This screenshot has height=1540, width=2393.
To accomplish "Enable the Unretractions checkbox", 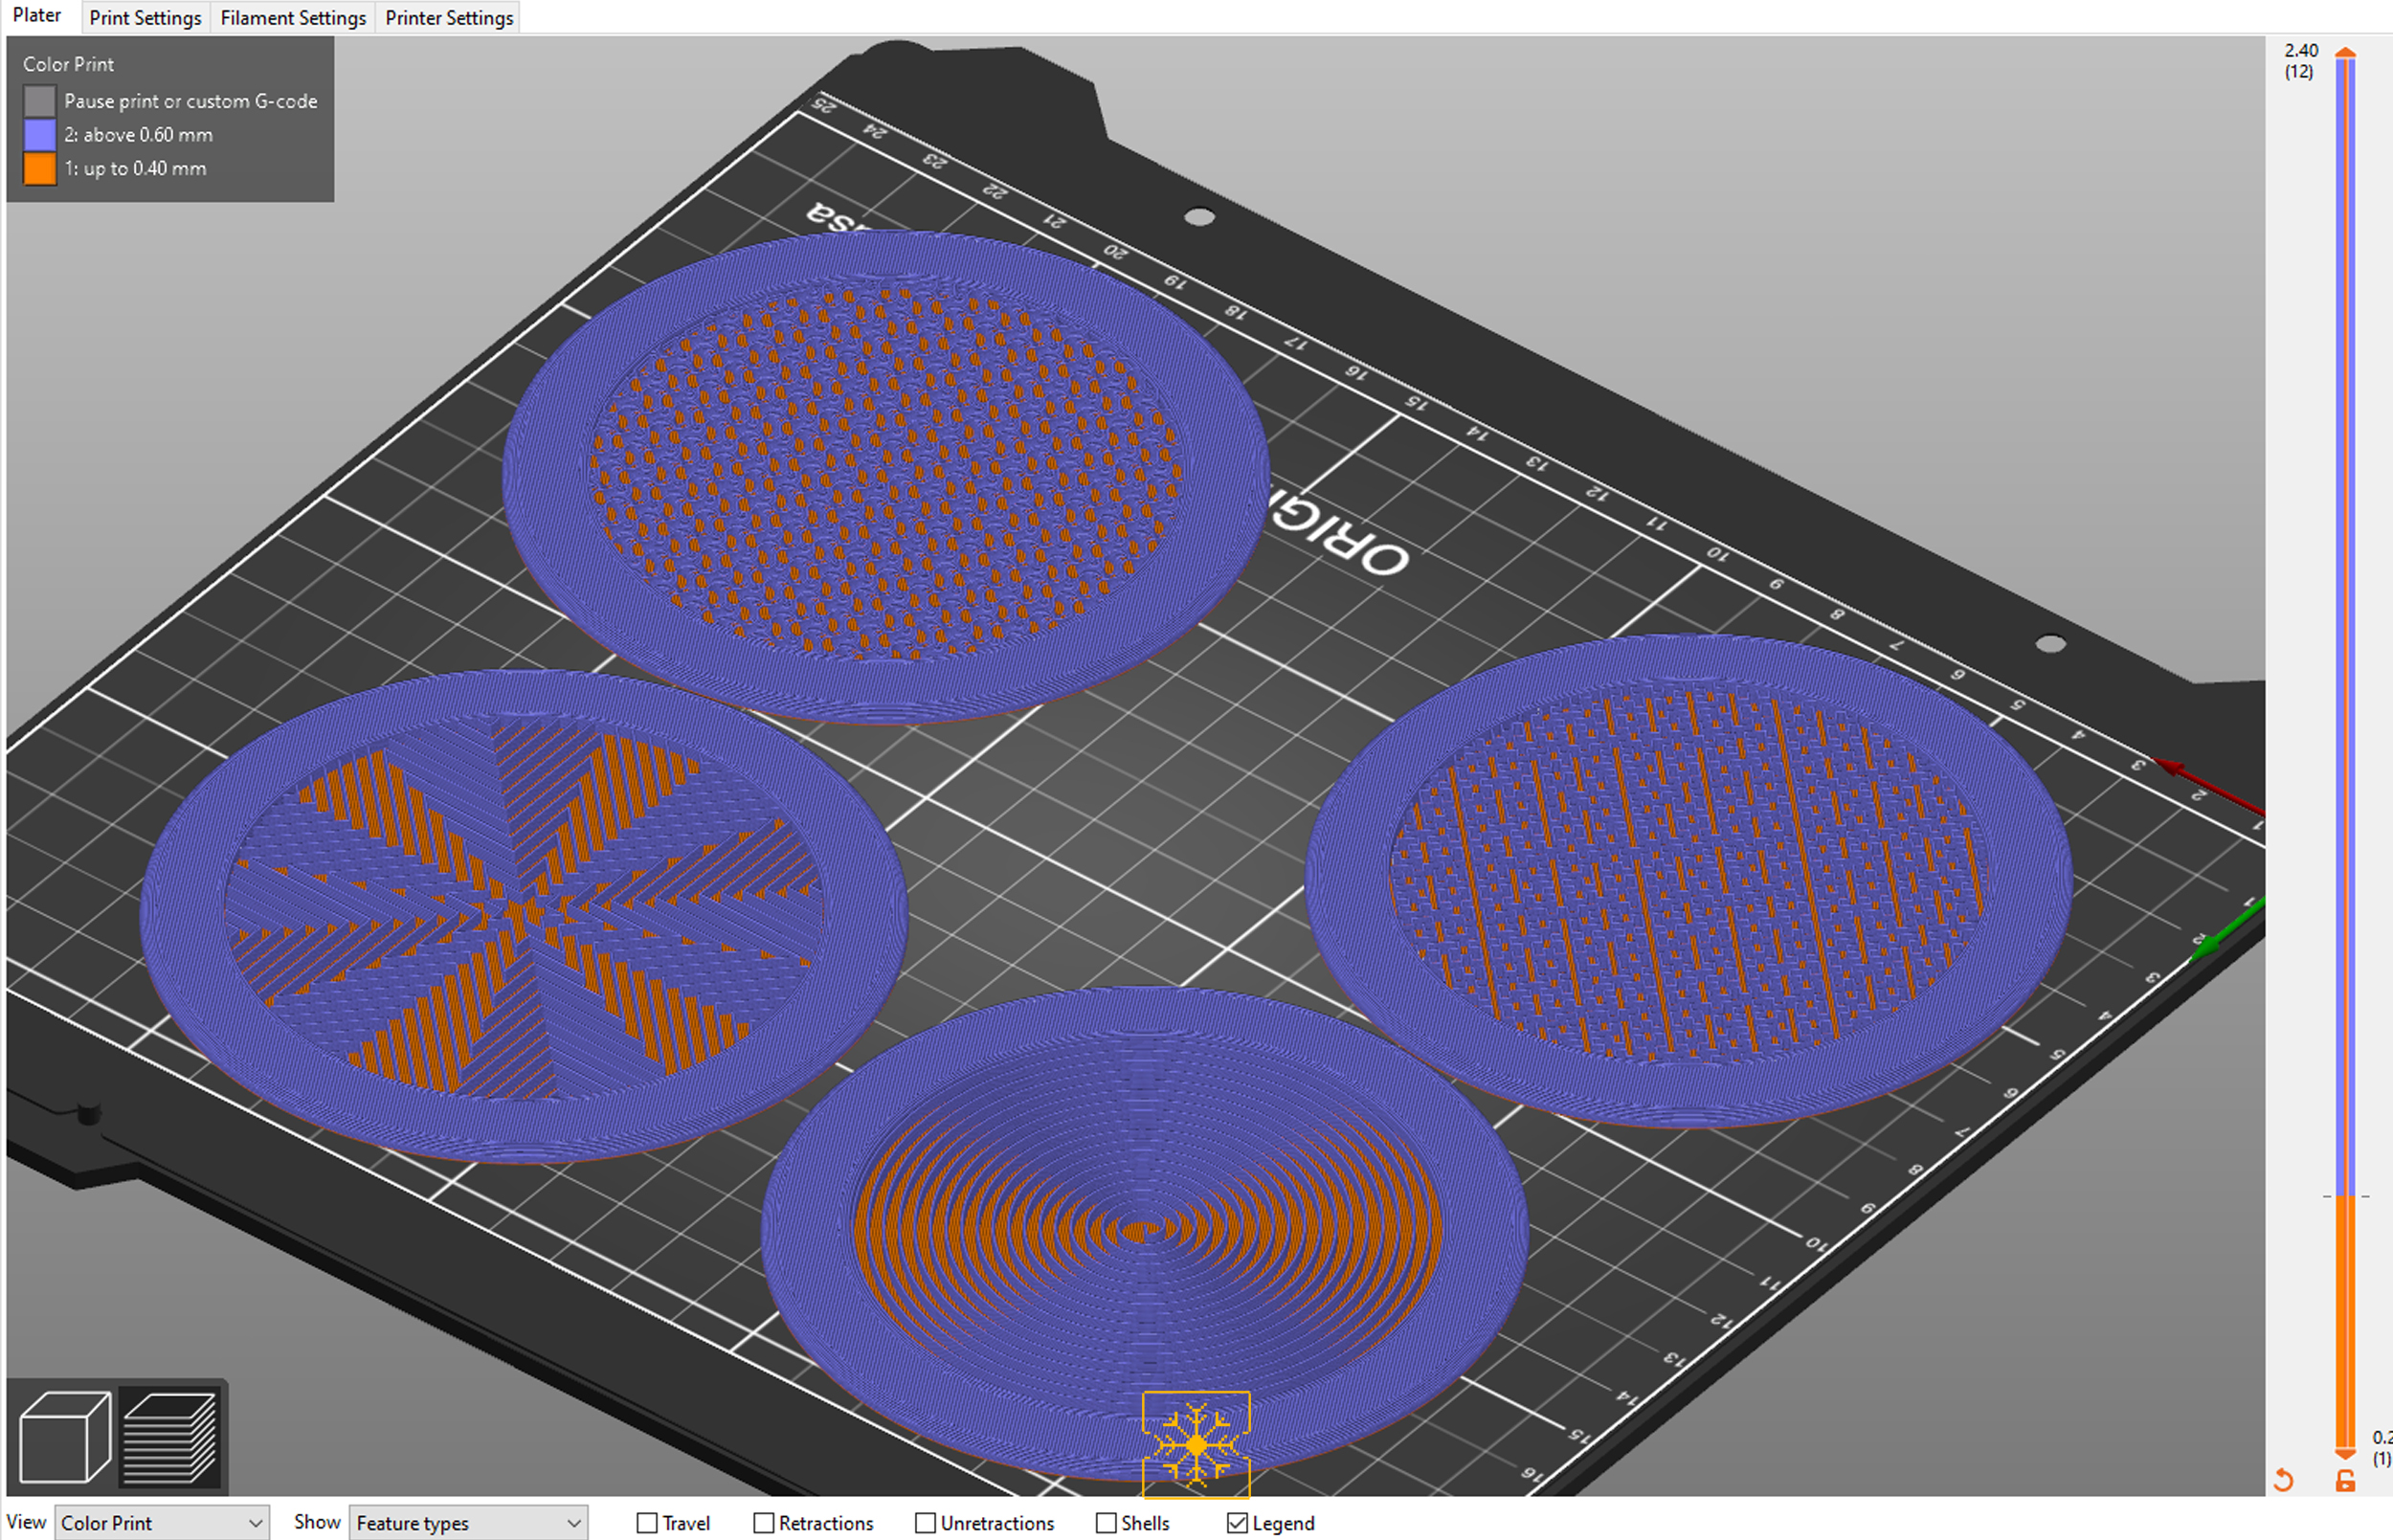I will (925, 1523).
